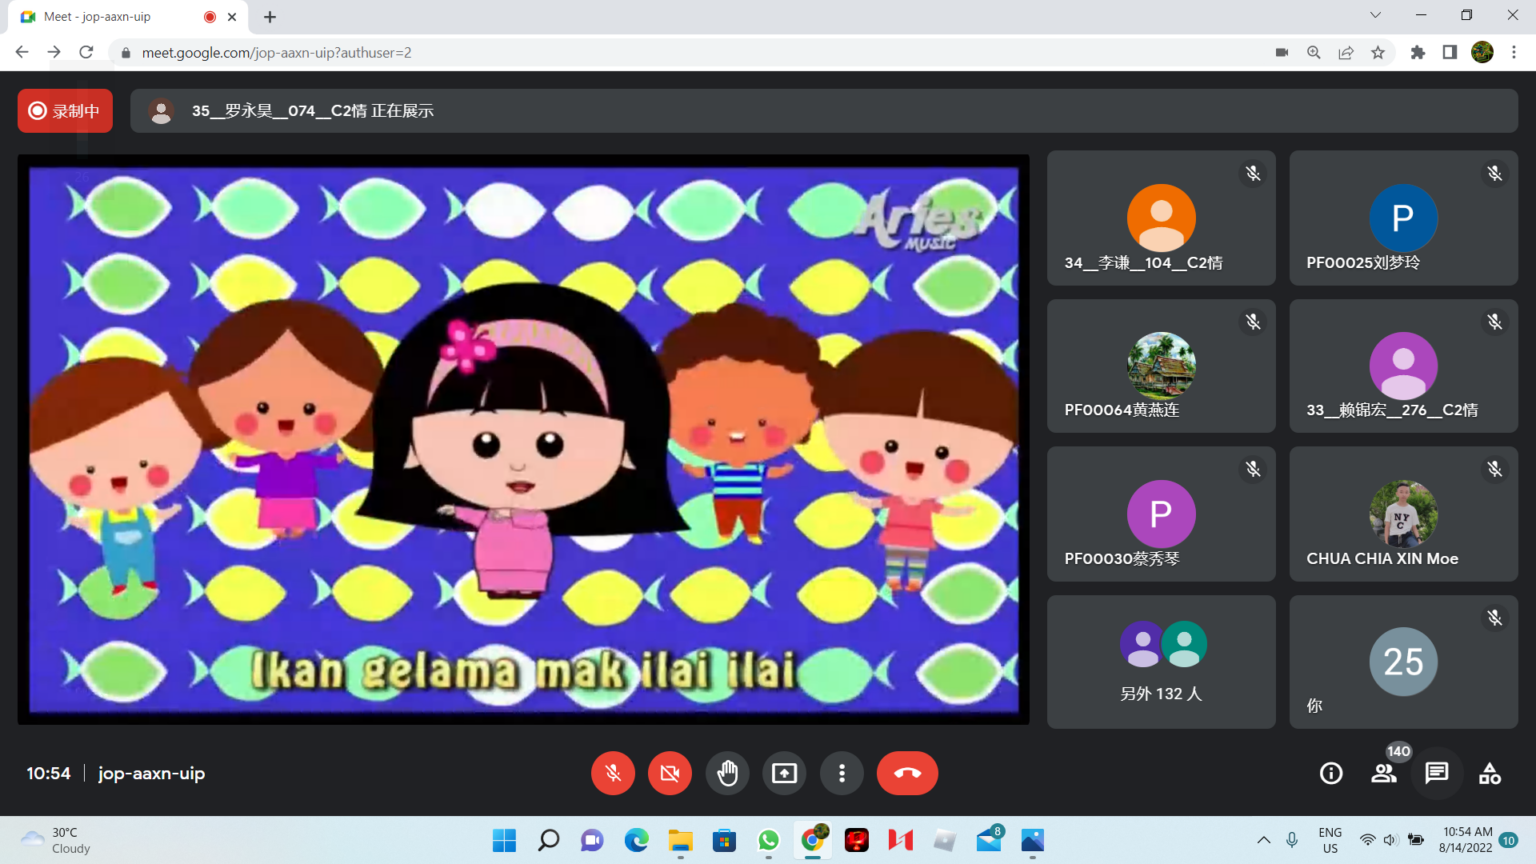Open clock showing 10:54 AM 8/14/2022
1536x864 pixels.
[x=1467, y=840]
